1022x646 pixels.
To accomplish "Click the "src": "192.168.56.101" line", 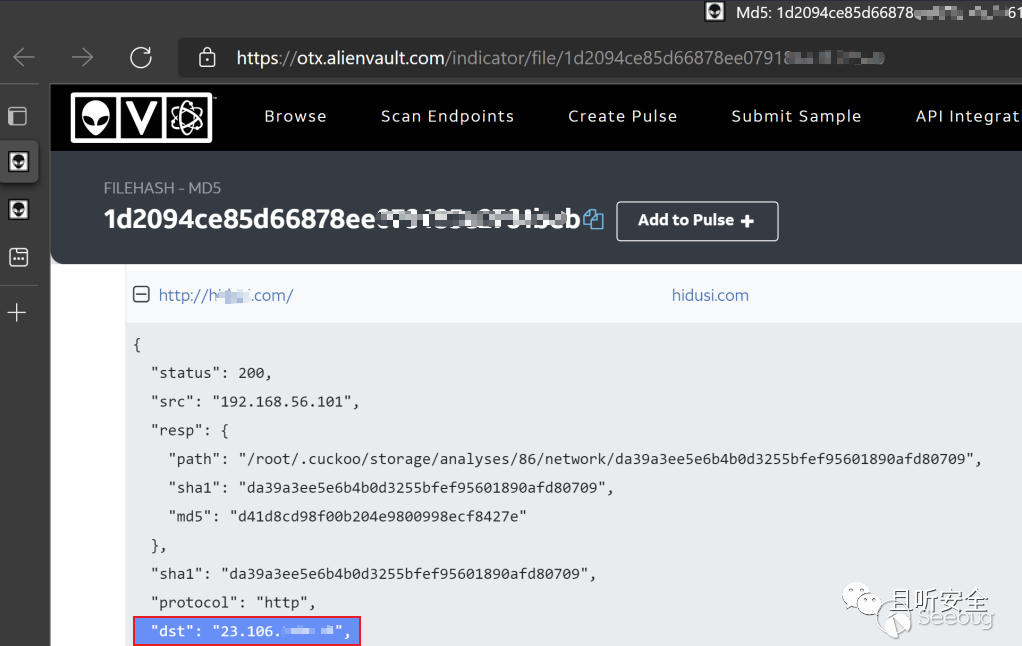I will (x=255, y=402).
